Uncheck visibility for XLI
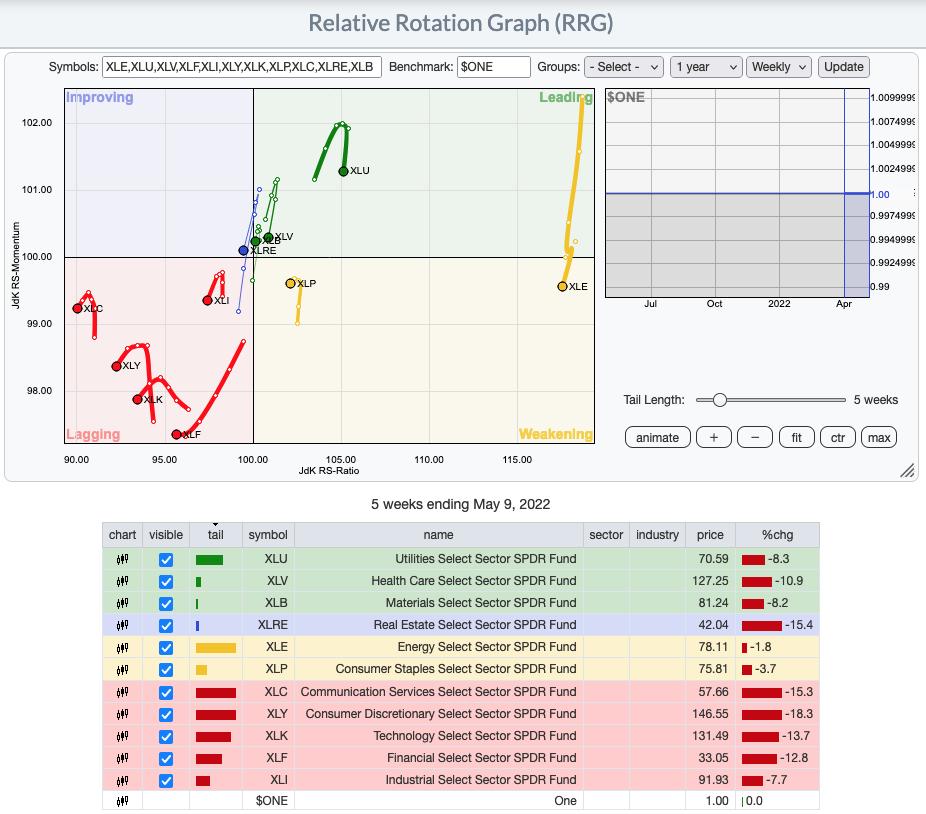This screenshot has width=926, height=814. coord(166,781)
